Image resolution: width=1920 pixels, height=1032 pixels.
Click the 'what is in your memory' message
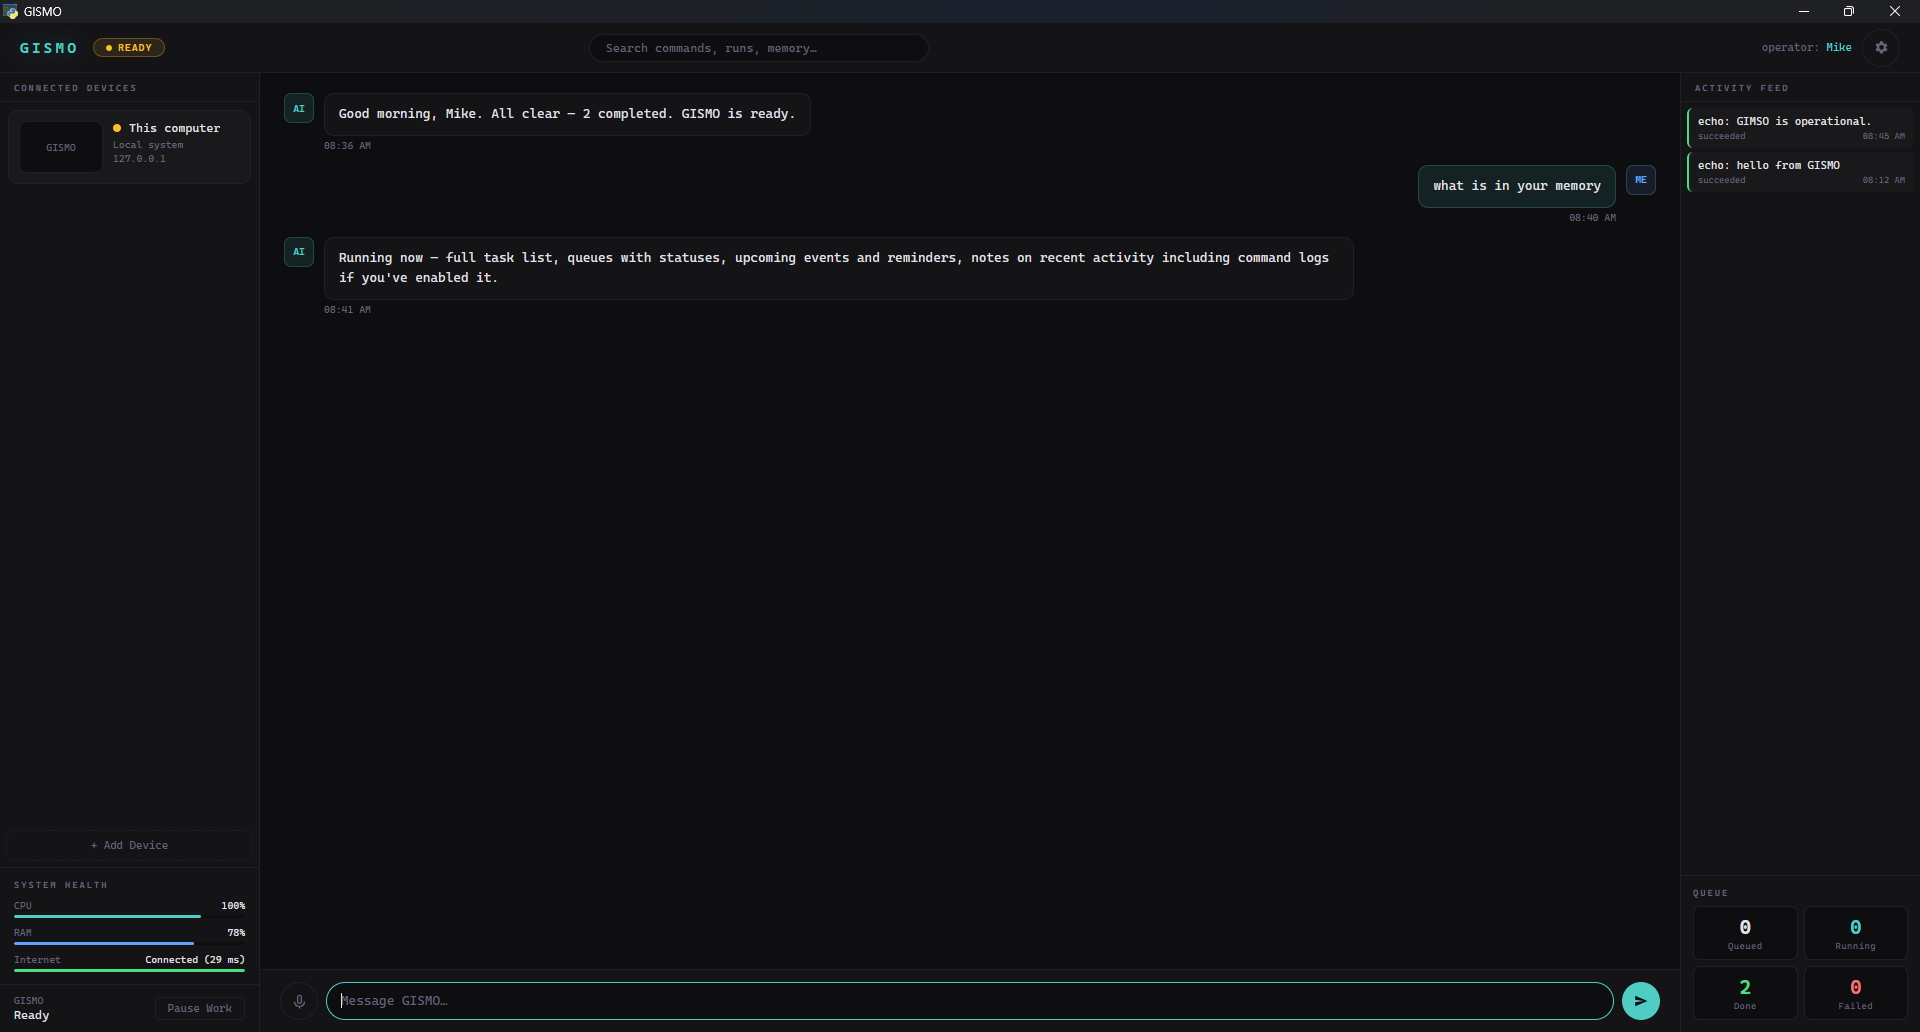(1516, 186)
